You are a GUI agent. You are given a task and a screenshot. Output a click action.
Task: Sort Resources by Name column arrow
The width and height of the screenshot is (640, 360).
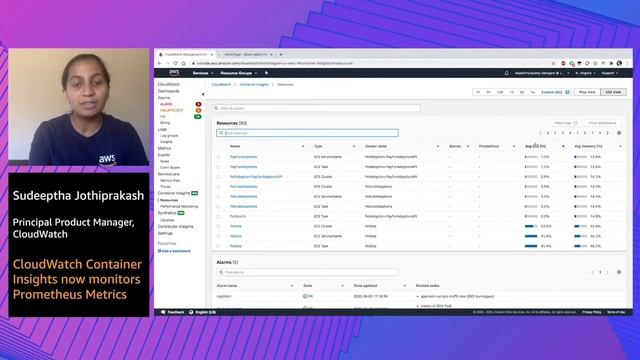coord(303,146)
